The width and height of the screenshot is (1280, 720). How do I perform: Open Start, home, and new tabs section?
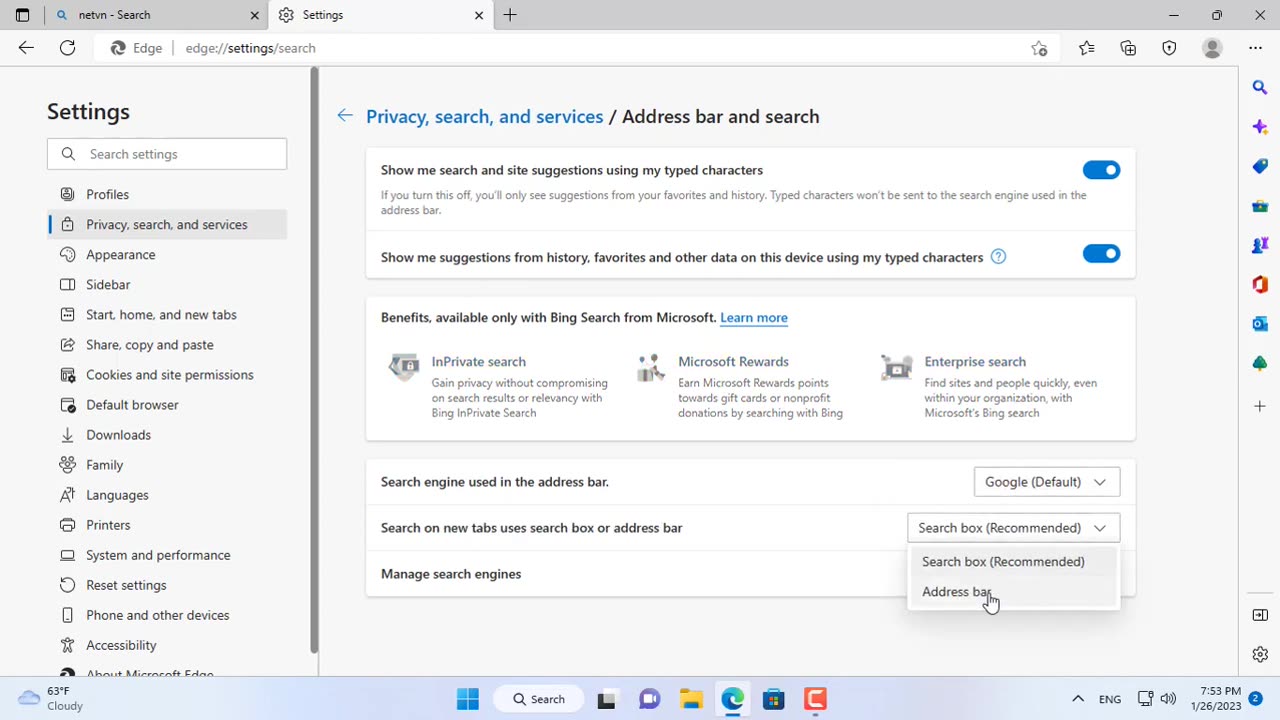(x=167, y=314)
